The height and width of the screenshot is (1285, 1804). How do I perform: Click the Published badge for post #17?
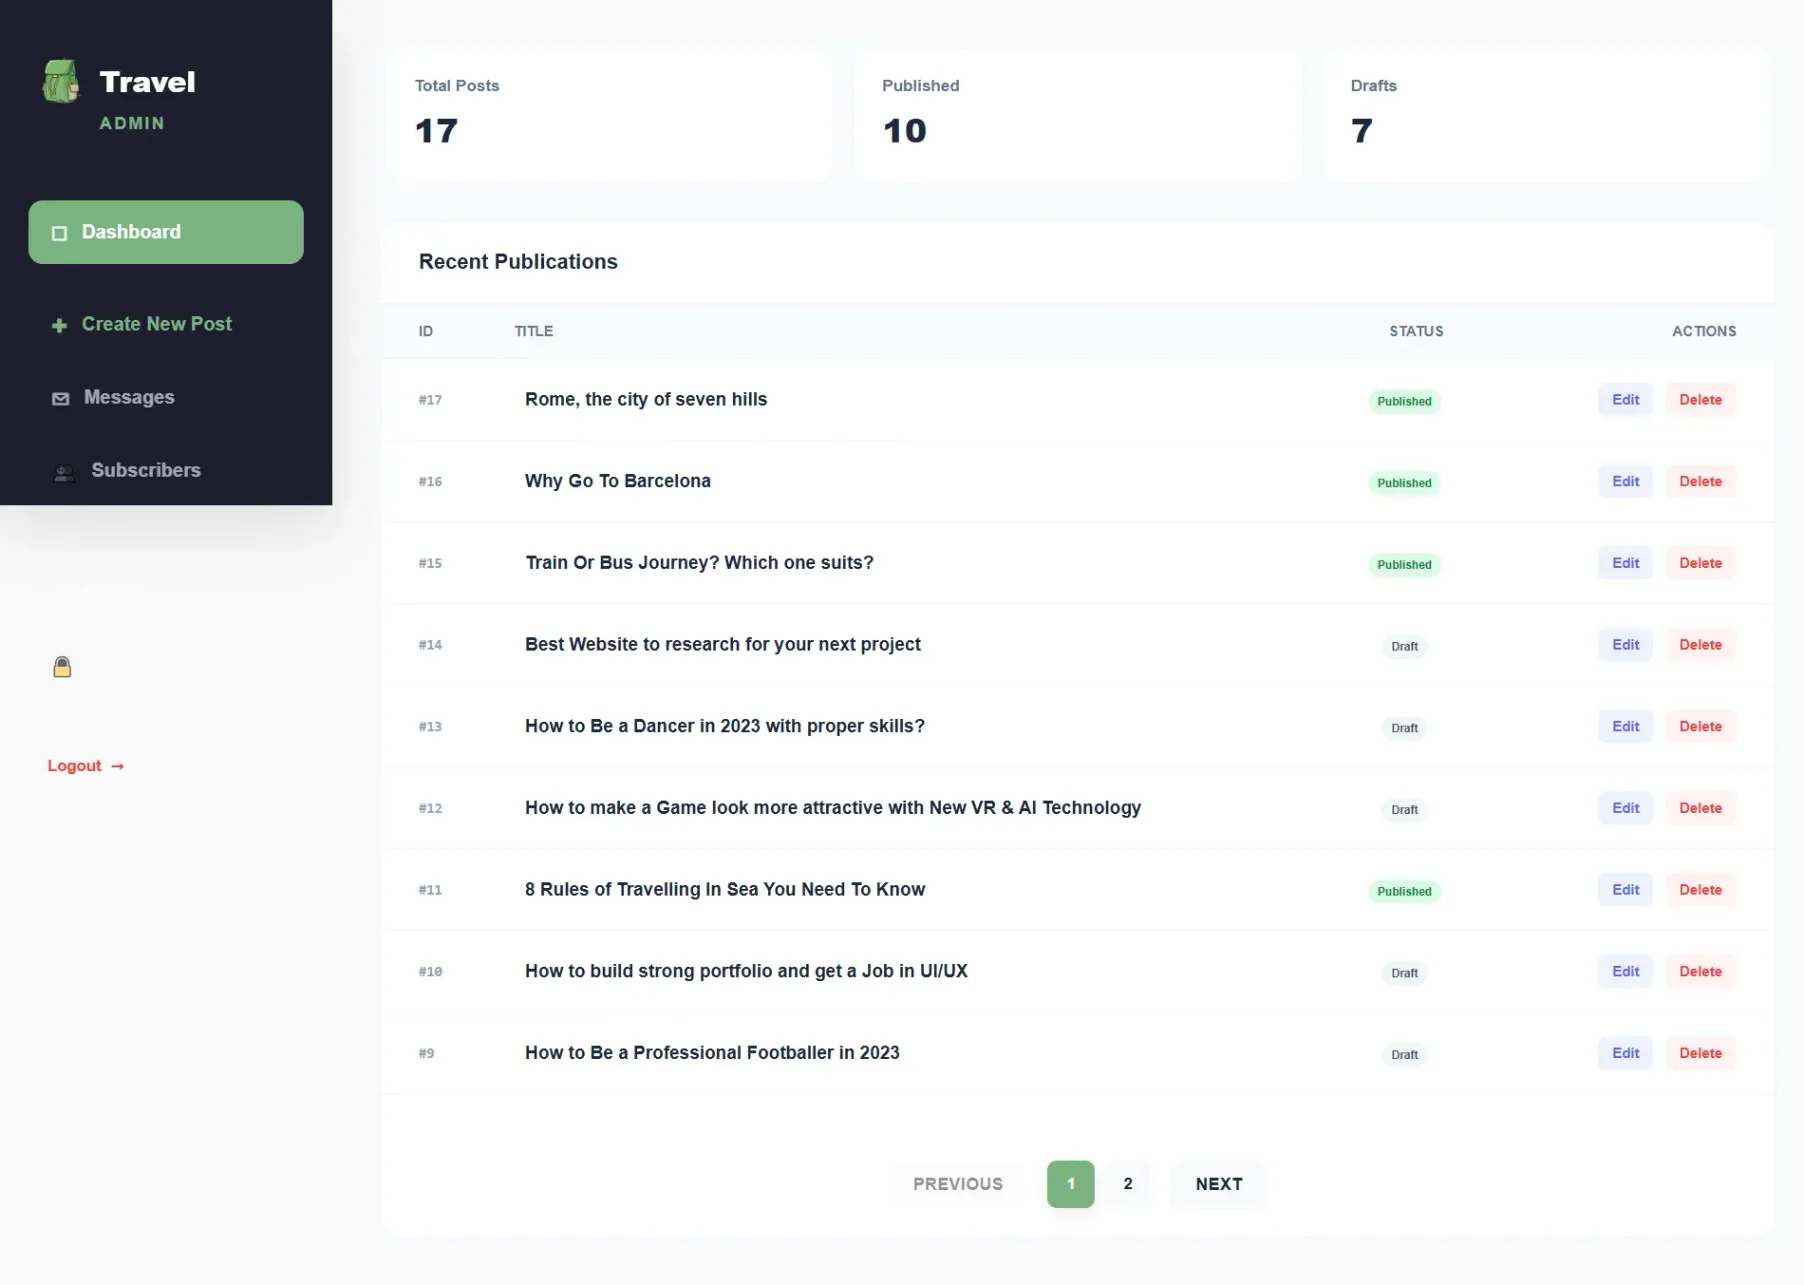[1404, 401]
